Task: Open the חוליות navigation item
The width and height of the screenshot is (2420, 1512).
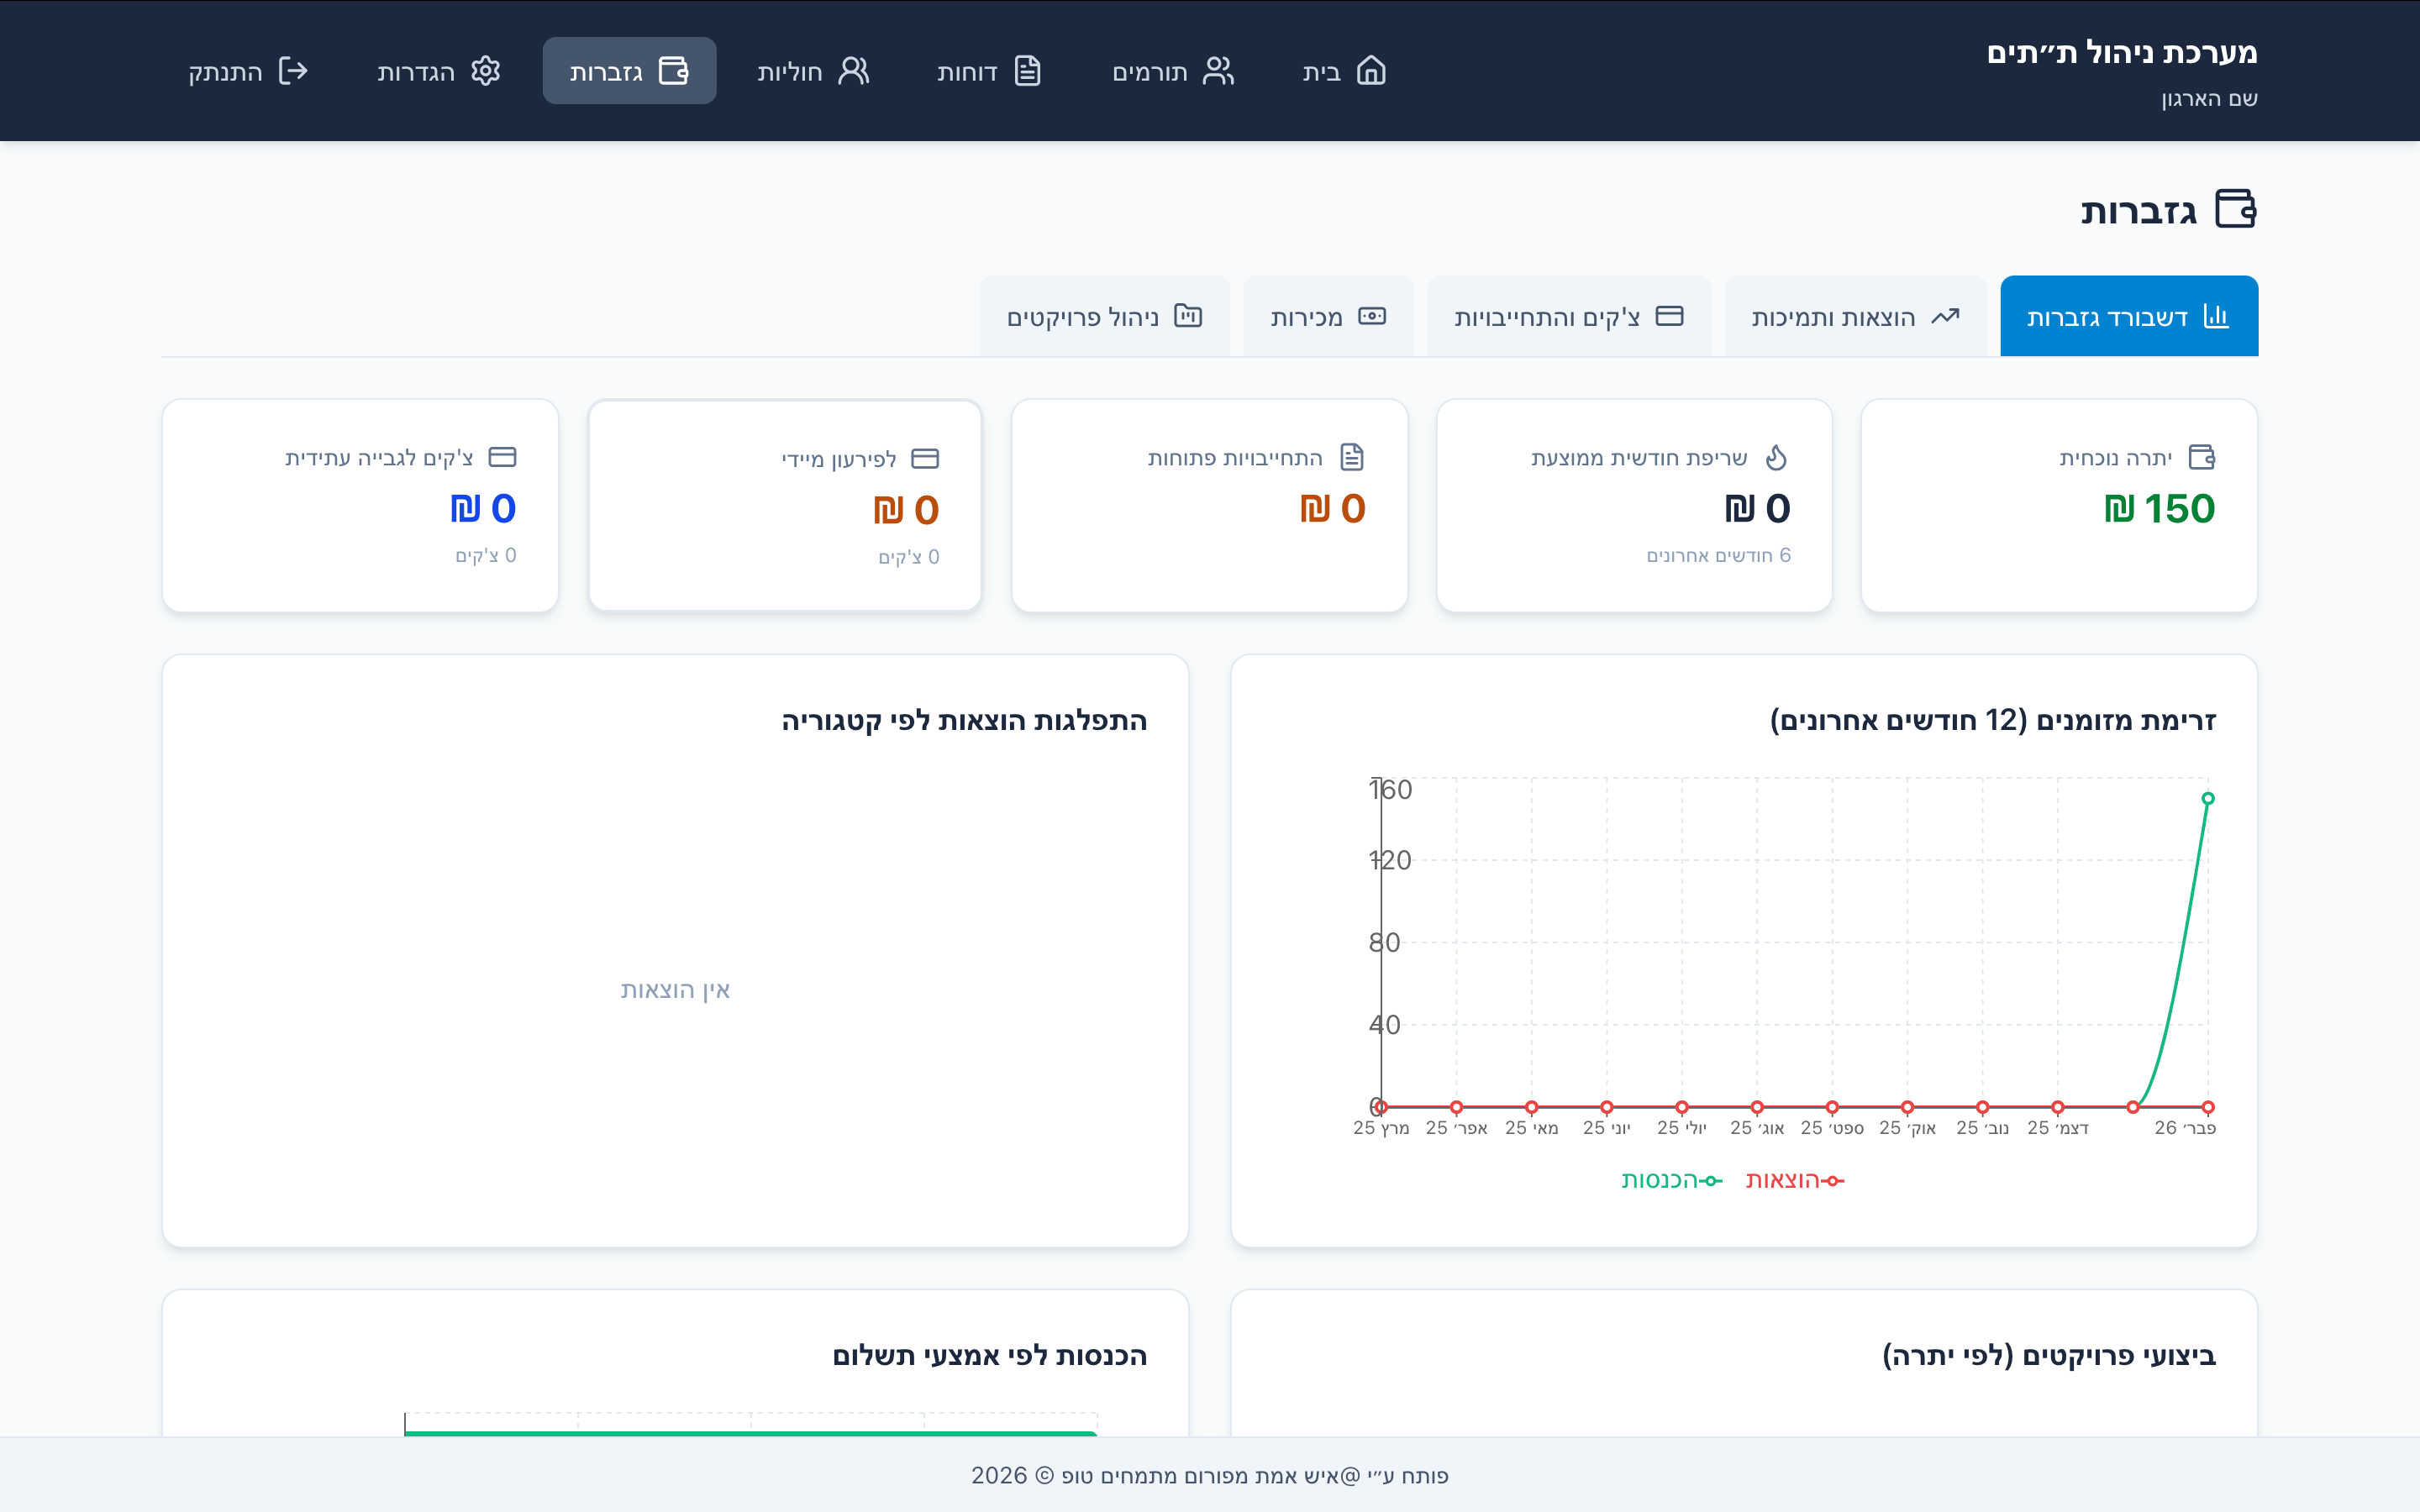Action: (813, 71)
